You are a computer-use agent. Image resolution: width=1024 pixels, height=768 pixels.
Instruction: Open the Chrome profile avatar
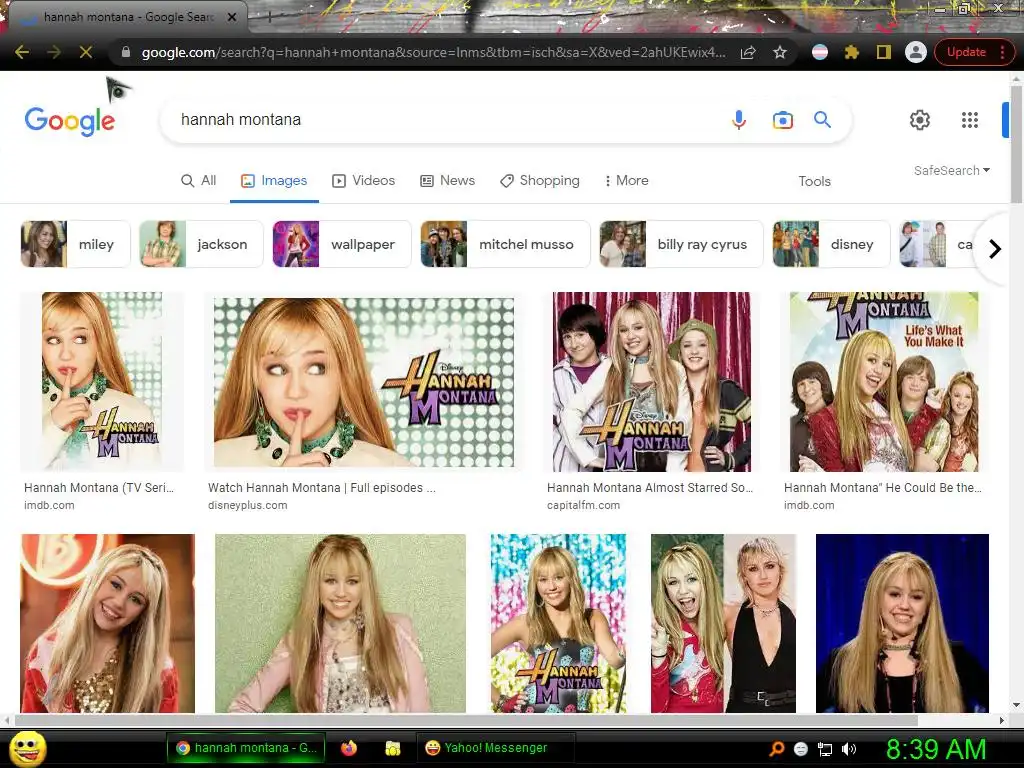pos(916,52)
